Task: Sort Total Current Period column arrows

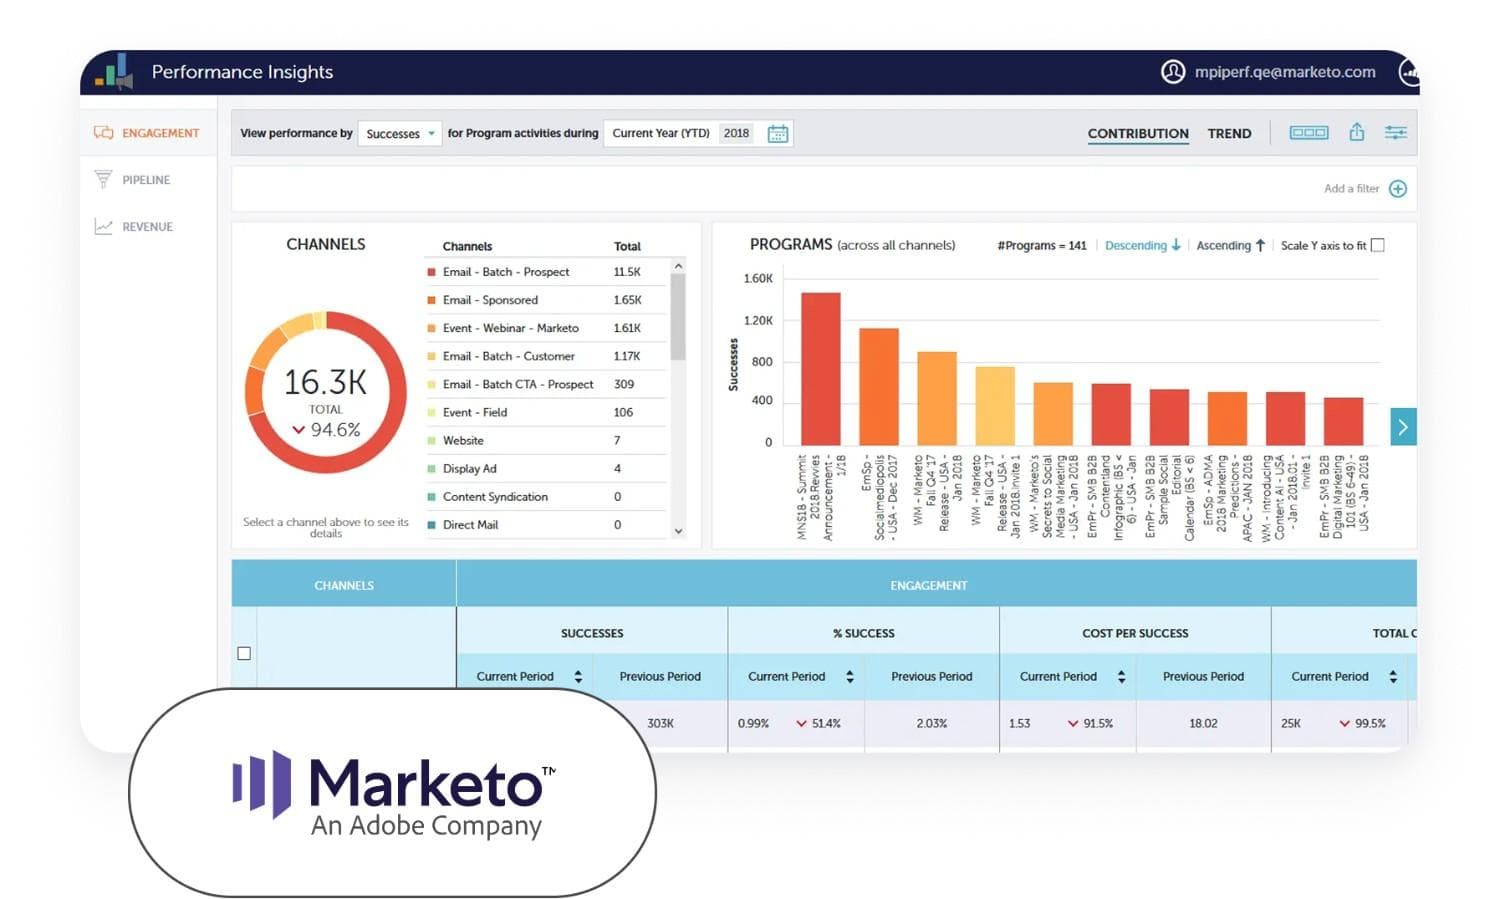Action: coord(1393,677)
